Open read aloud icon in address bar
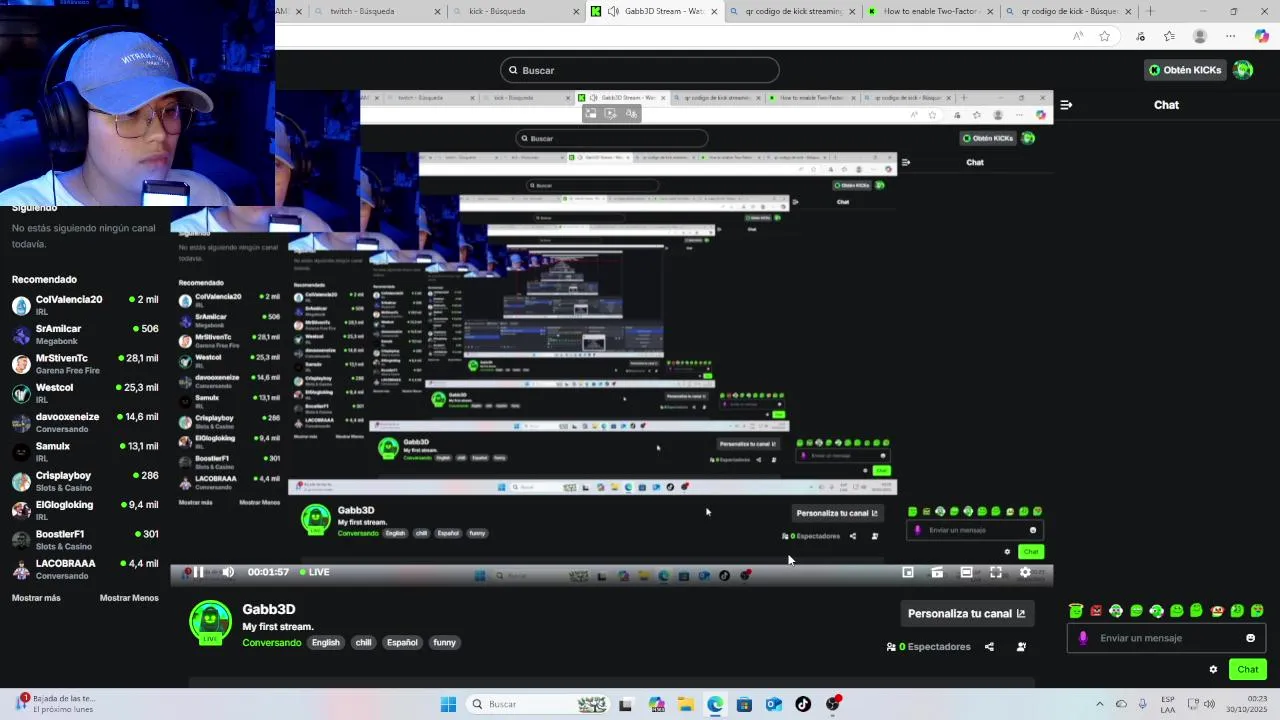Screen dimensions: 1280x720 1078,36
